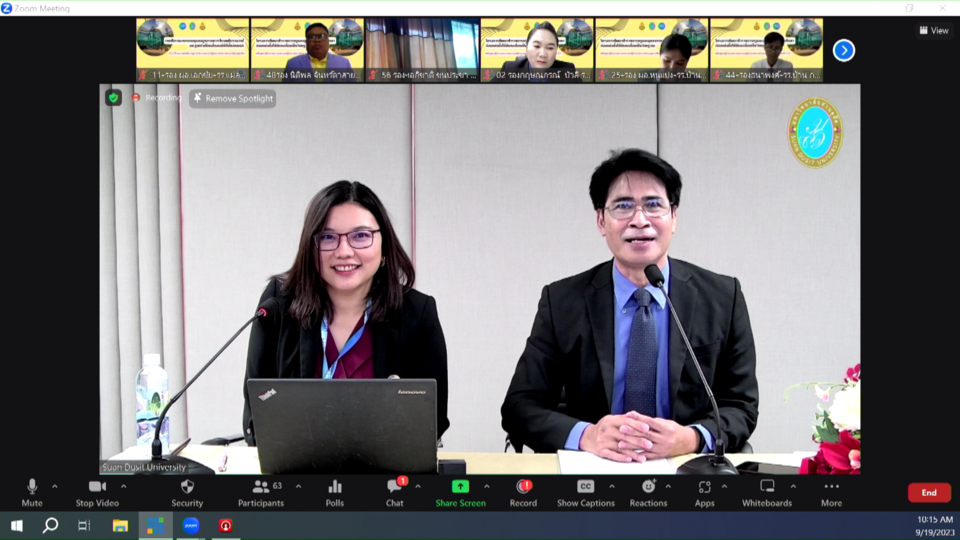Click the green Share Screen icon
The height and width of the screenshot is (540, 960).
pyautogui.click(x=460, y=486)
